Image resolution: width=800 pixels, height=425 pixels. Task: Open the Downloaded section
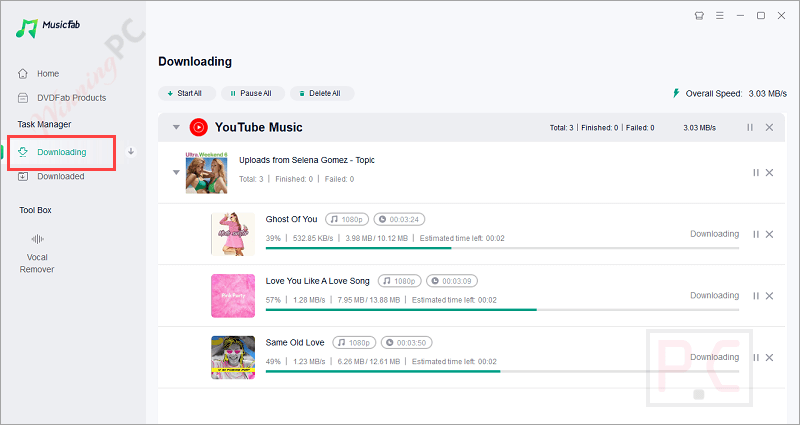tap(51, 177)
